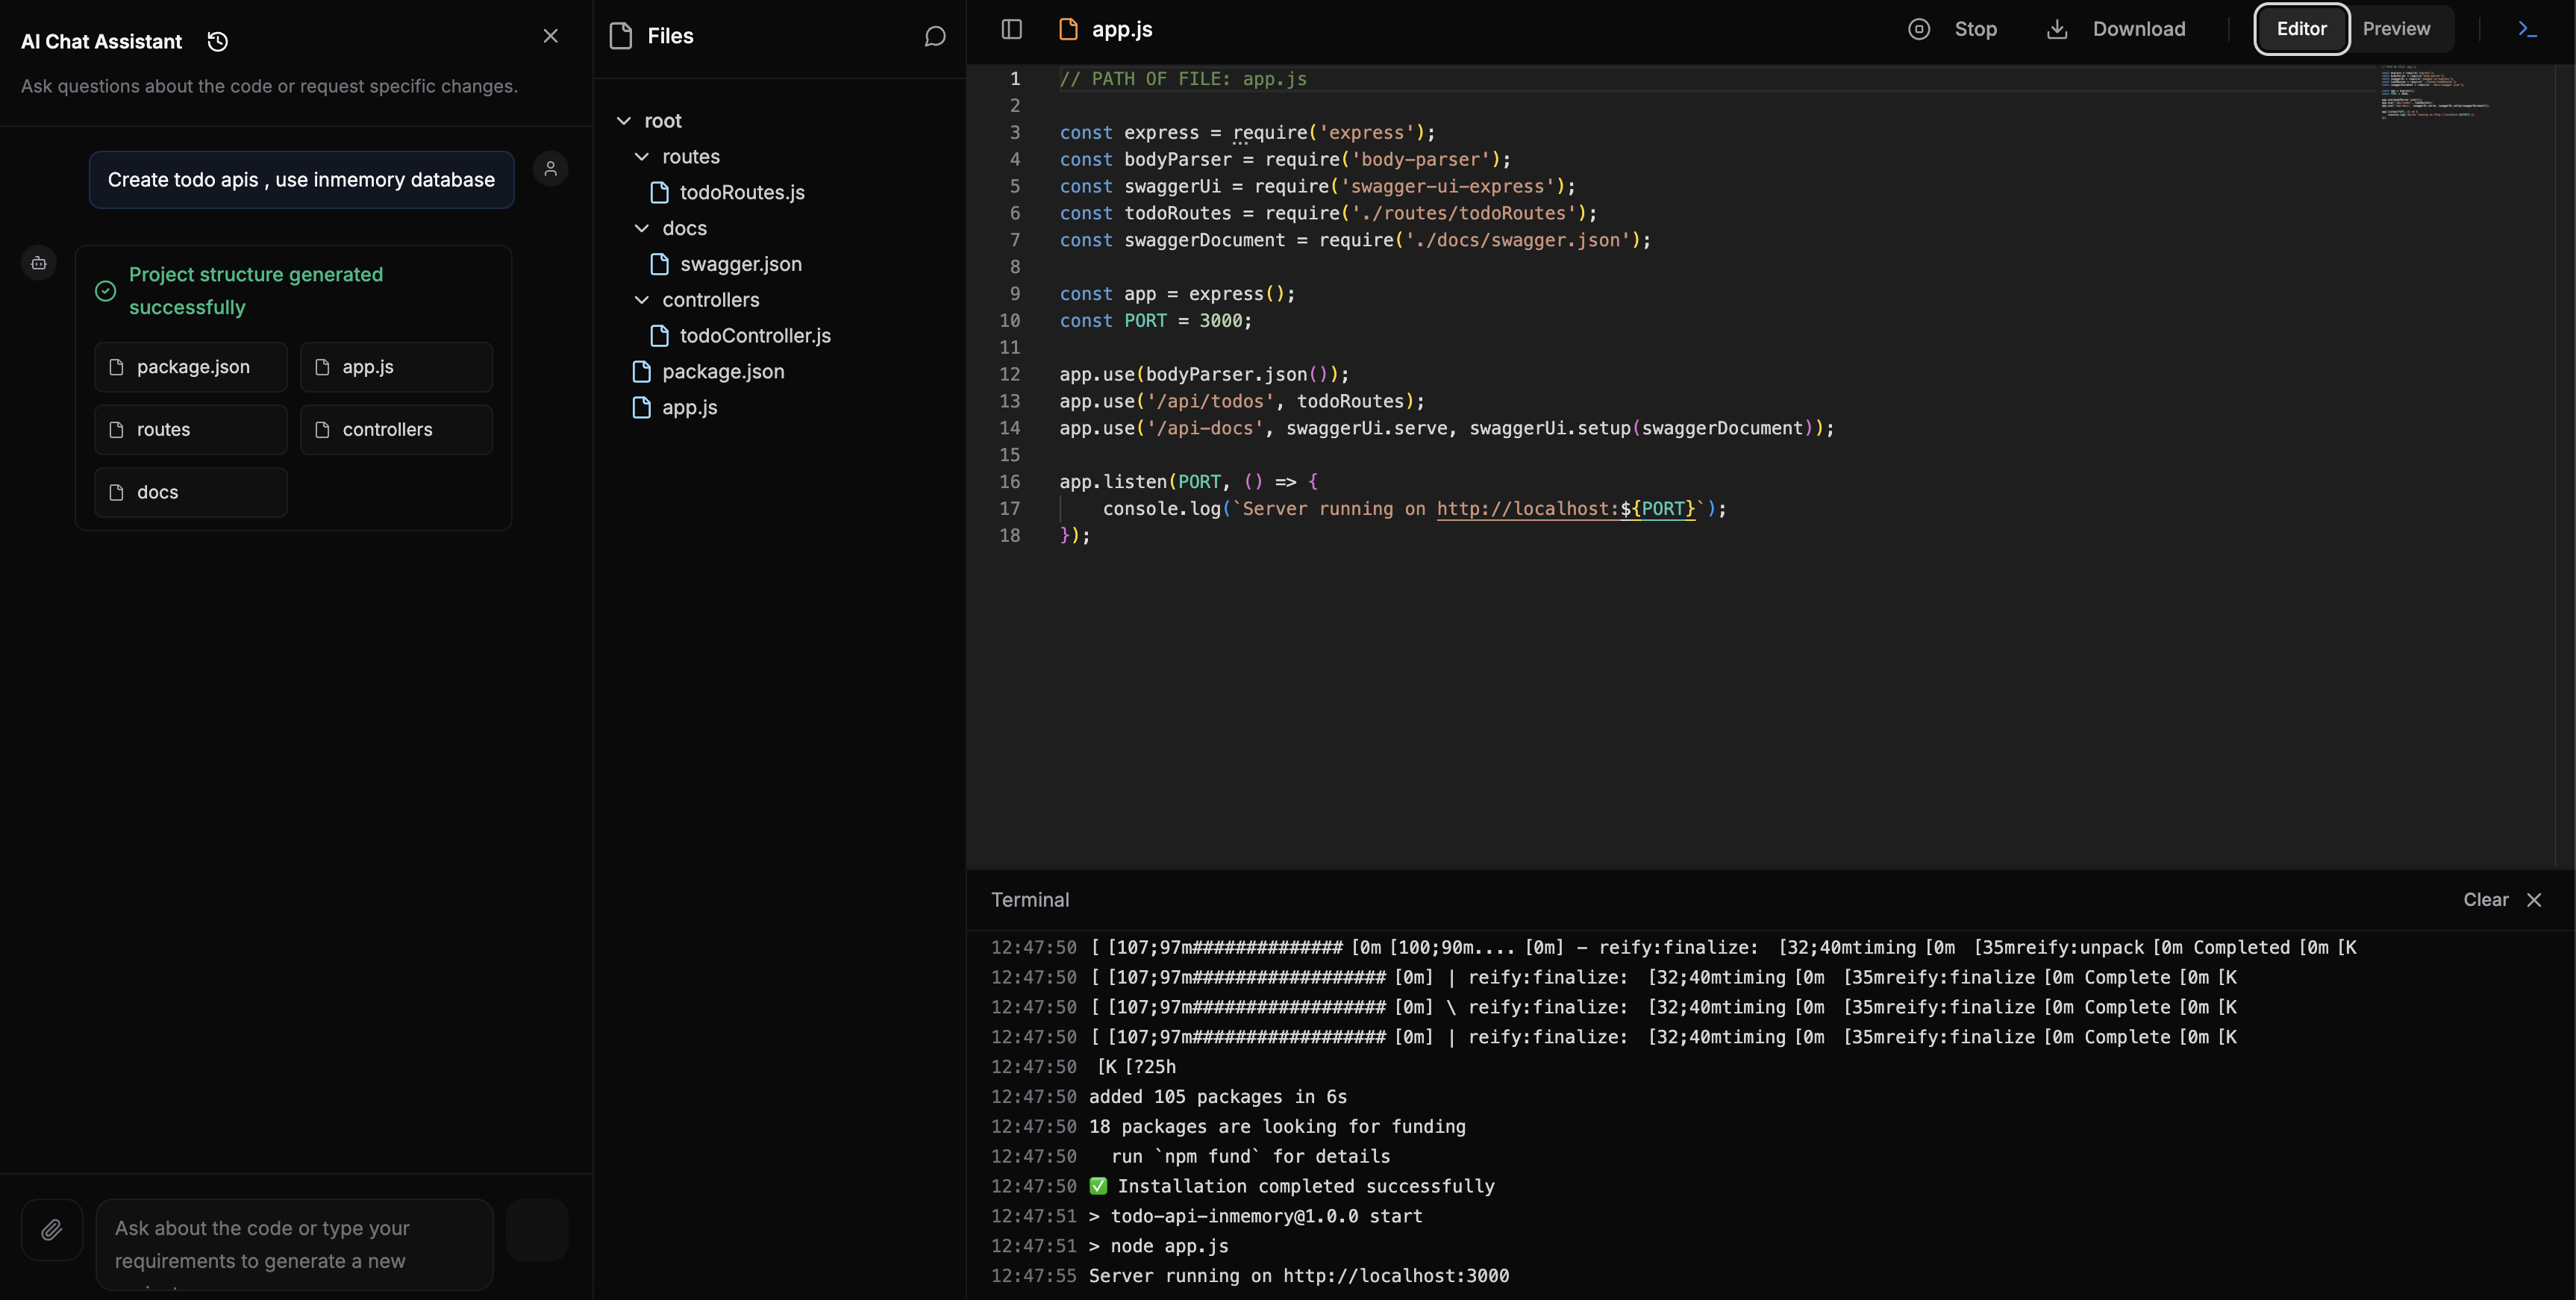Click the todoRoutes.js file icon in tree
This screenshot has height=1300, width=2576.
(x=659, y=193)
